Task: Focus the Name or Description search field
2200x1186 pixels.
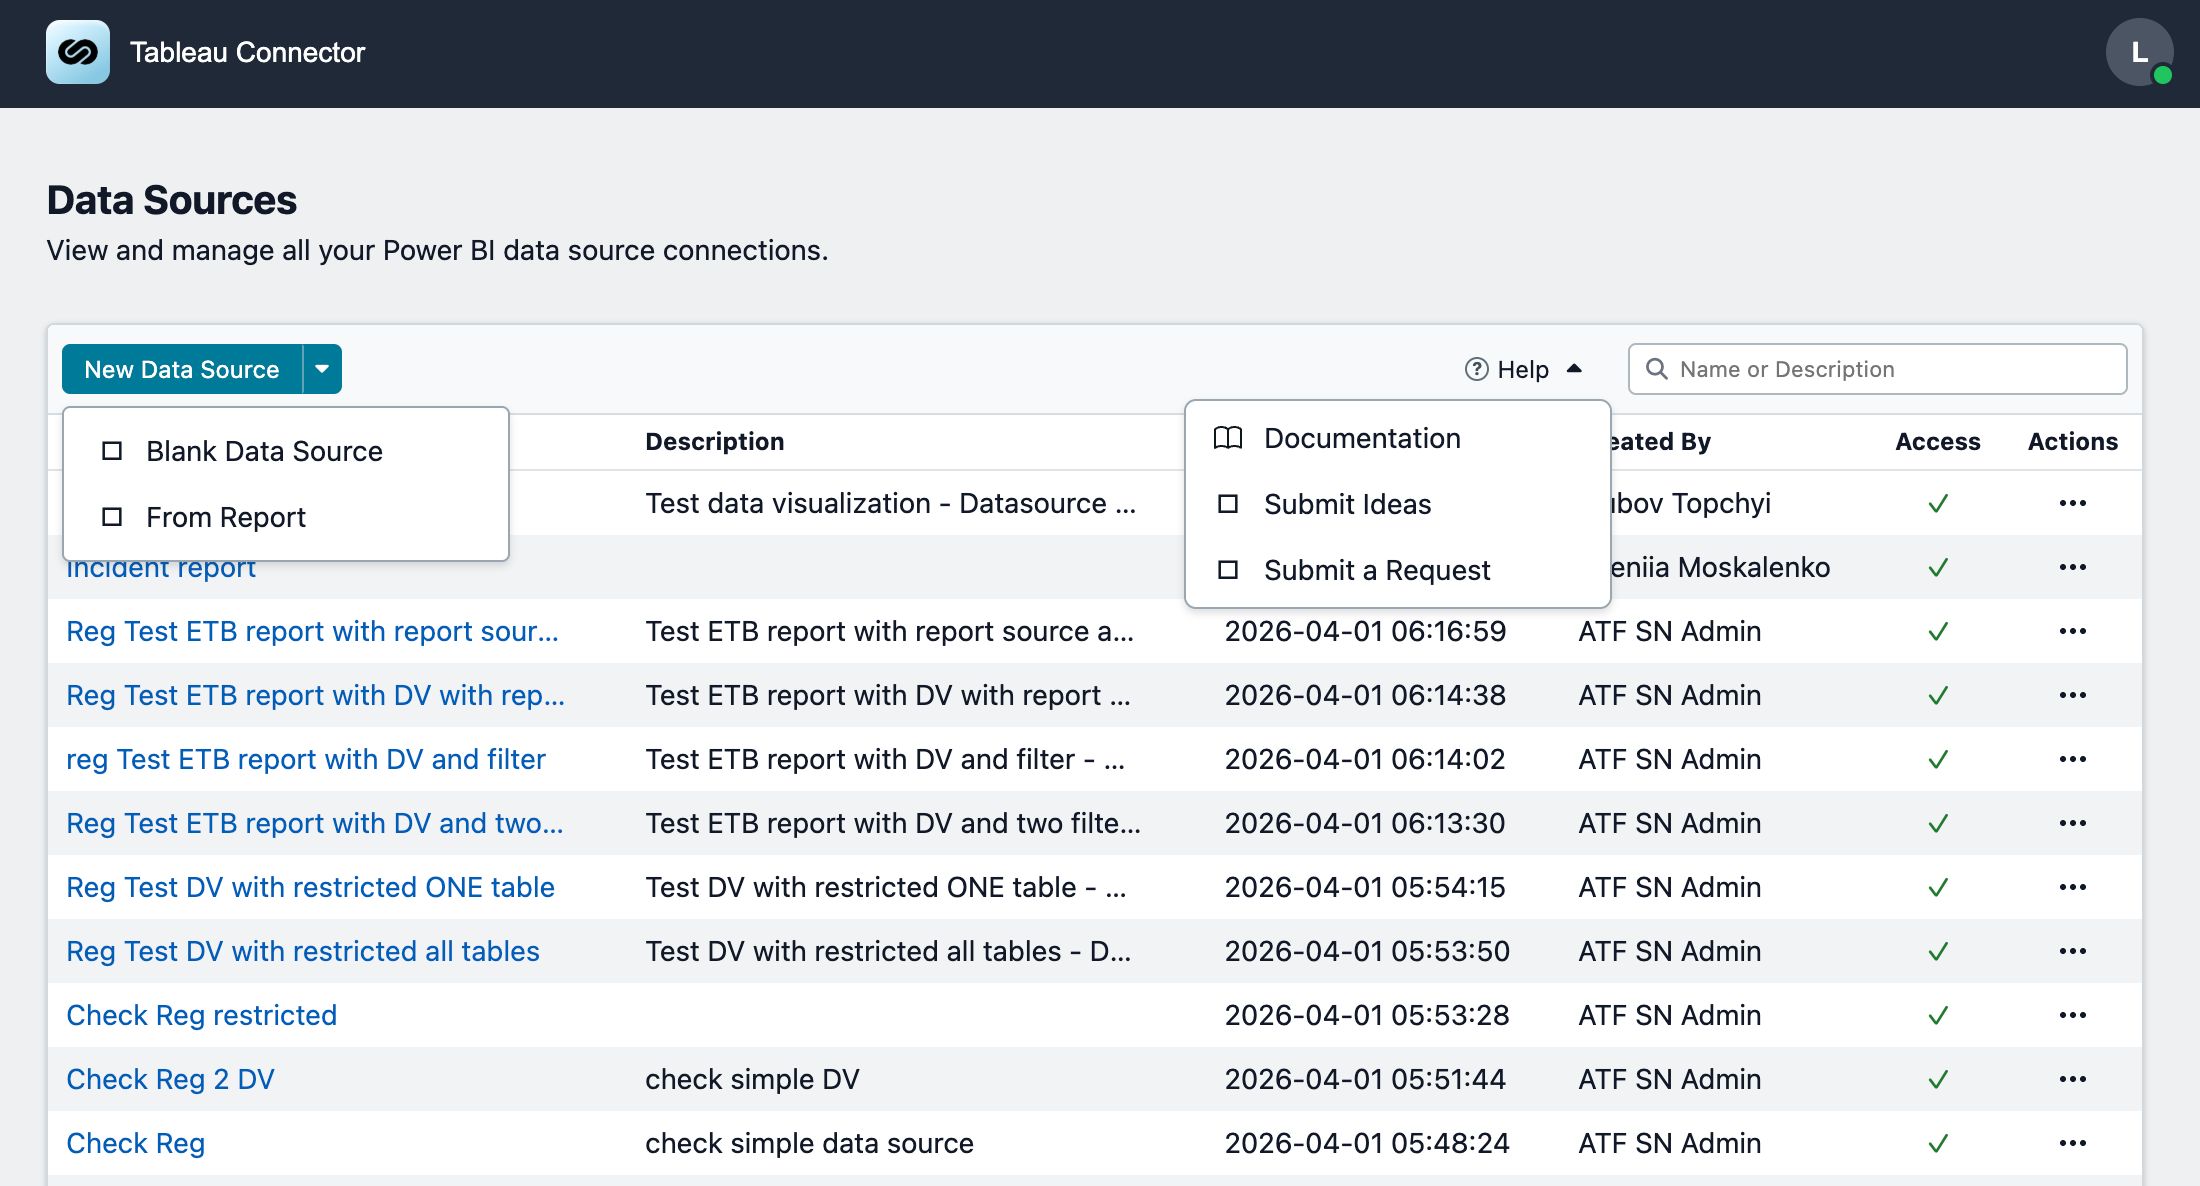Action: pos(1877,369)
